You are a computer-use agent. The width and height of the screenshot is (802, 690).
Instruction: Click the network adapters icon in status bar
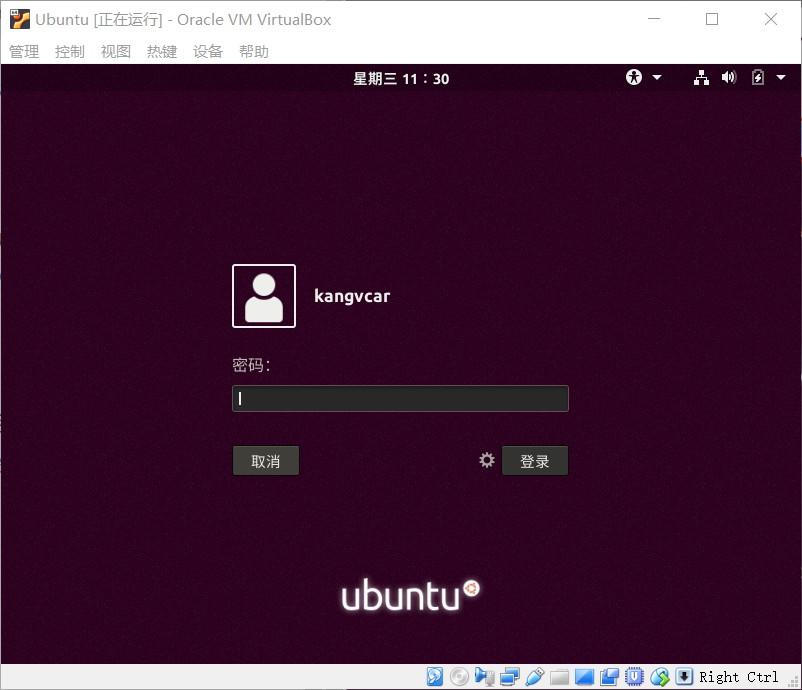(x=509, y=677)
